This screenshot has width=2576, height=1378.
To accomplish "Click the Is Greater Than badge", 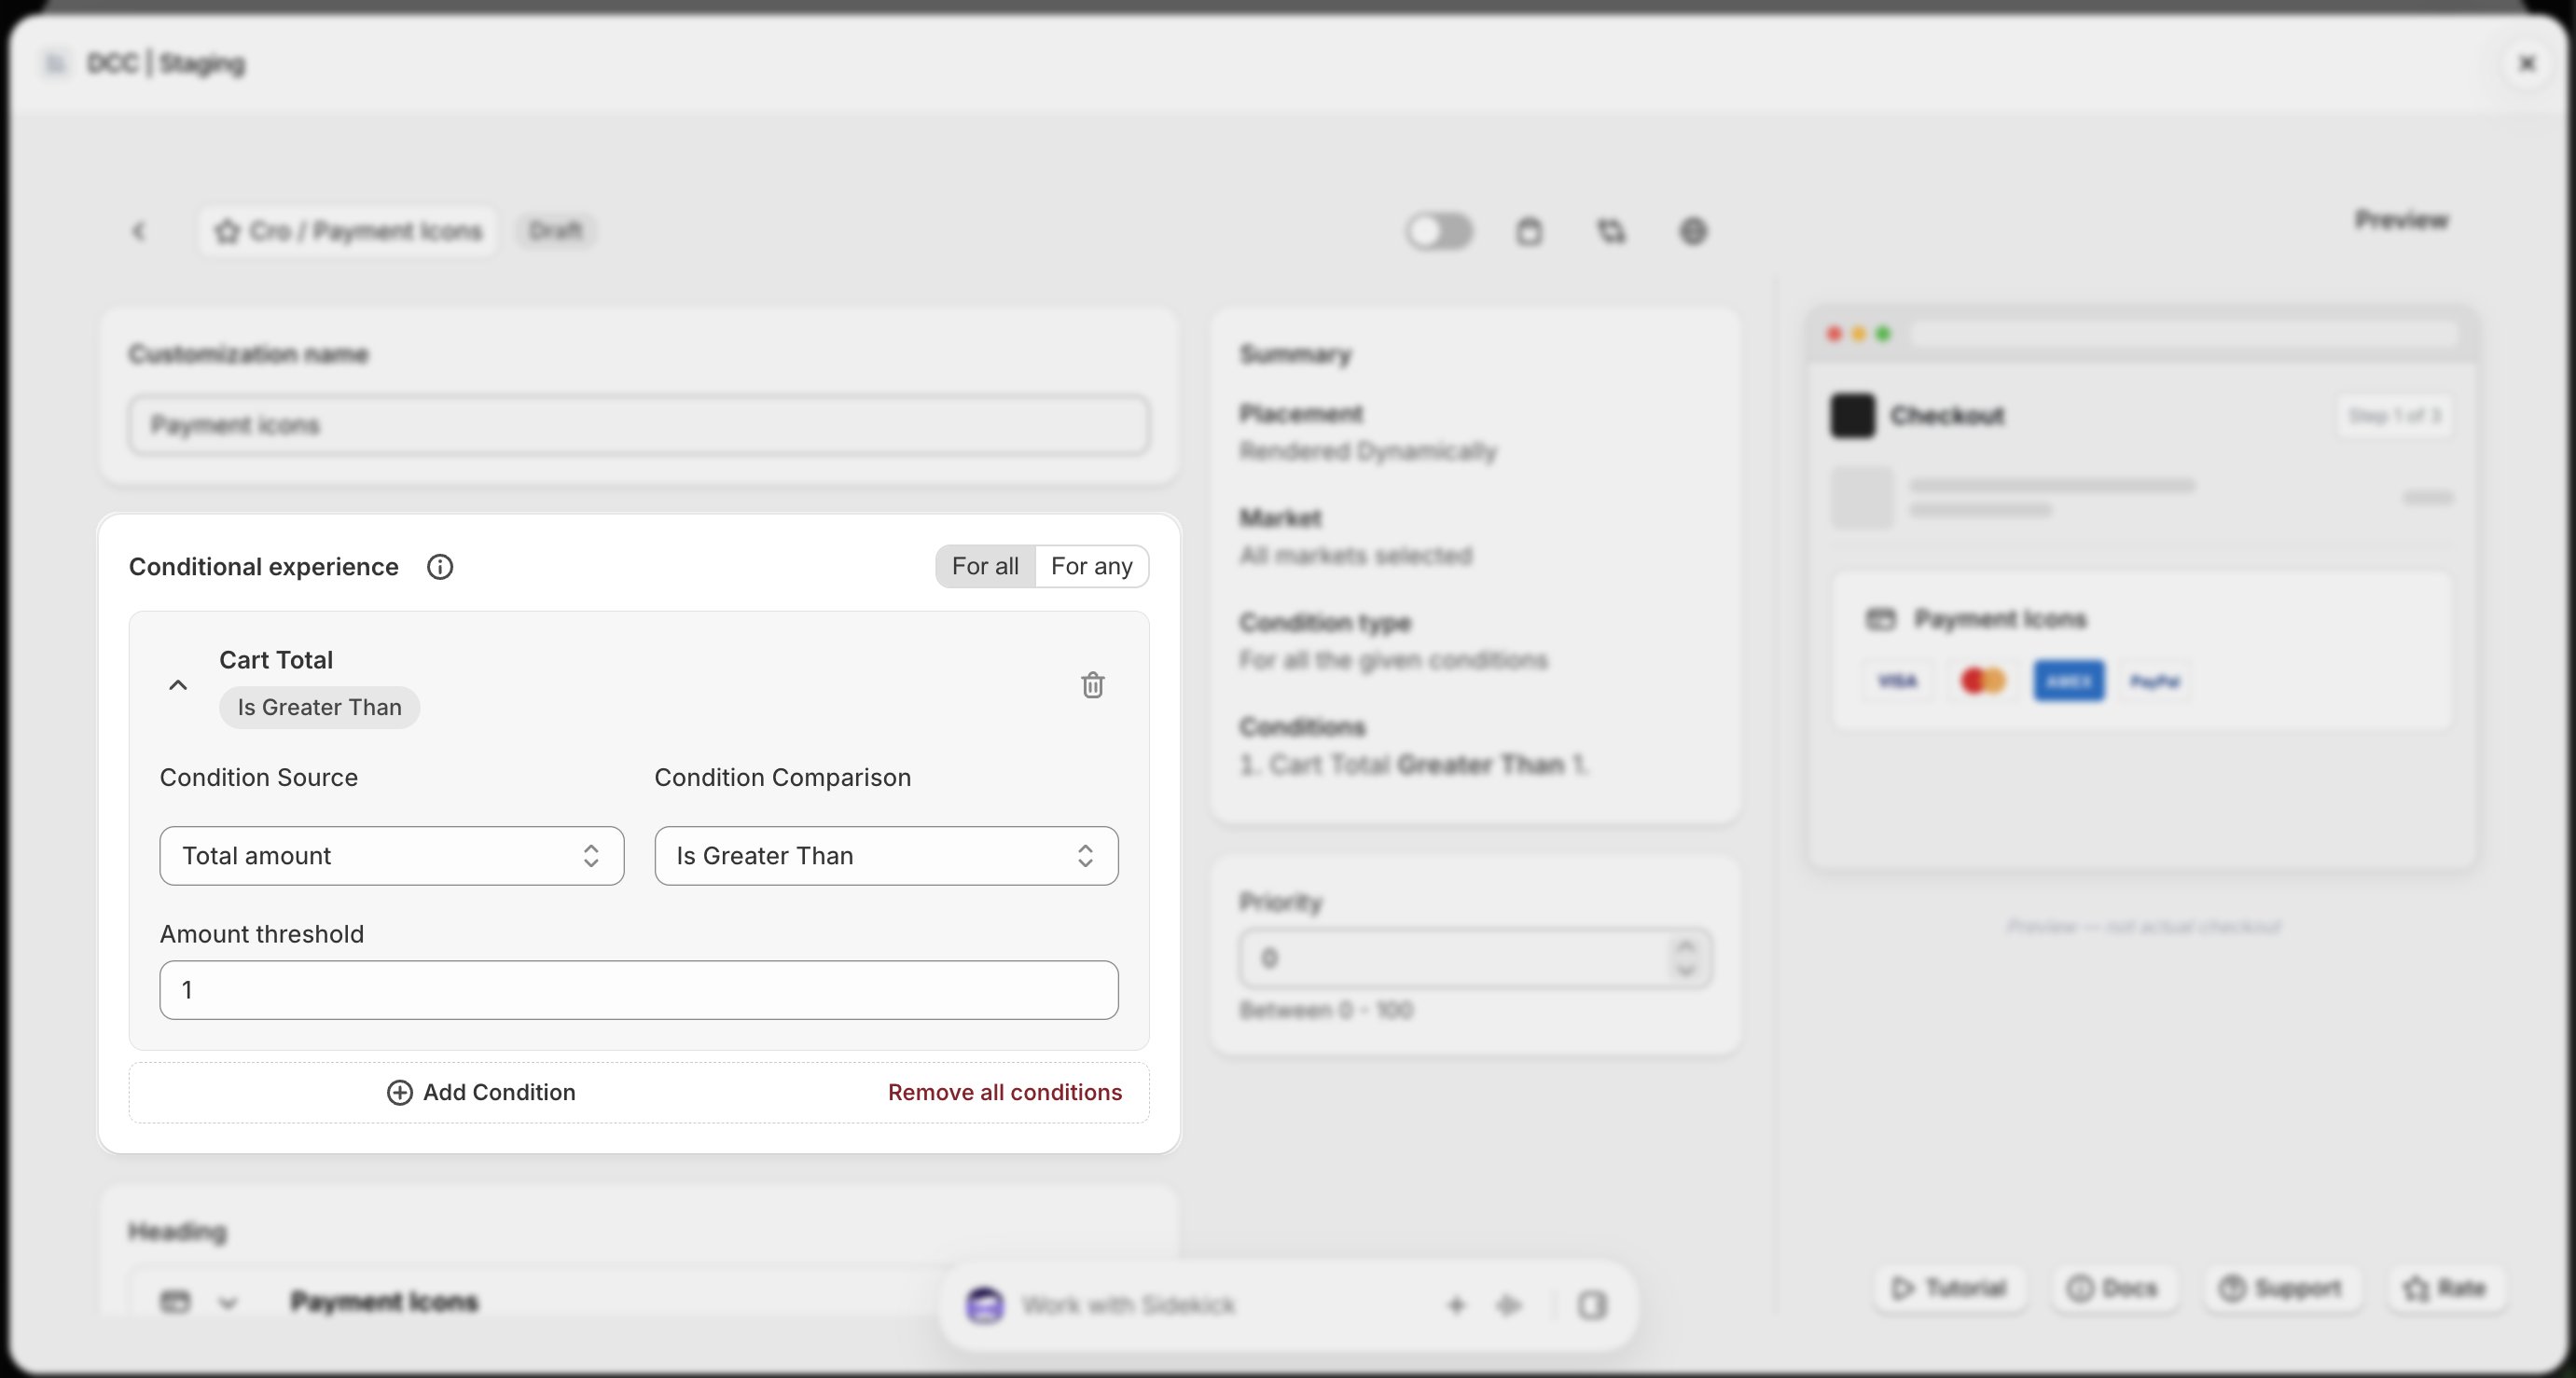I will pos(319,707).
